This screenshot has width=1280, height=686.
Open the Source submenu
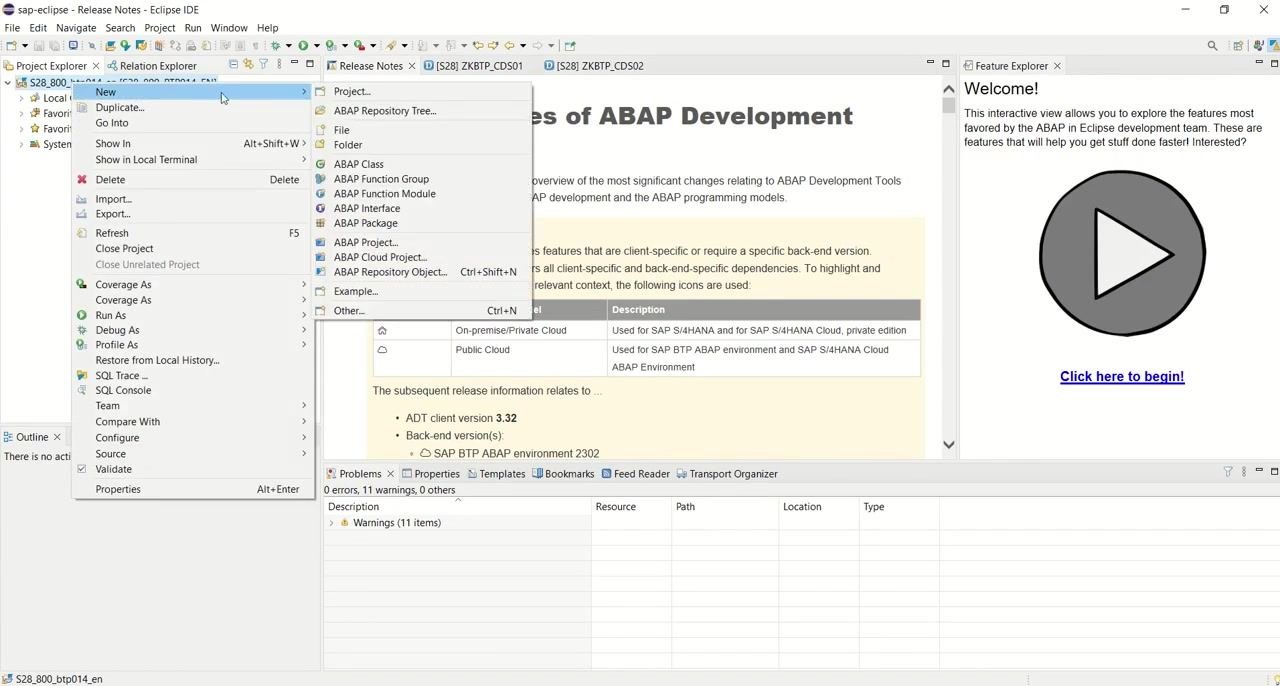tap(195, 454)
